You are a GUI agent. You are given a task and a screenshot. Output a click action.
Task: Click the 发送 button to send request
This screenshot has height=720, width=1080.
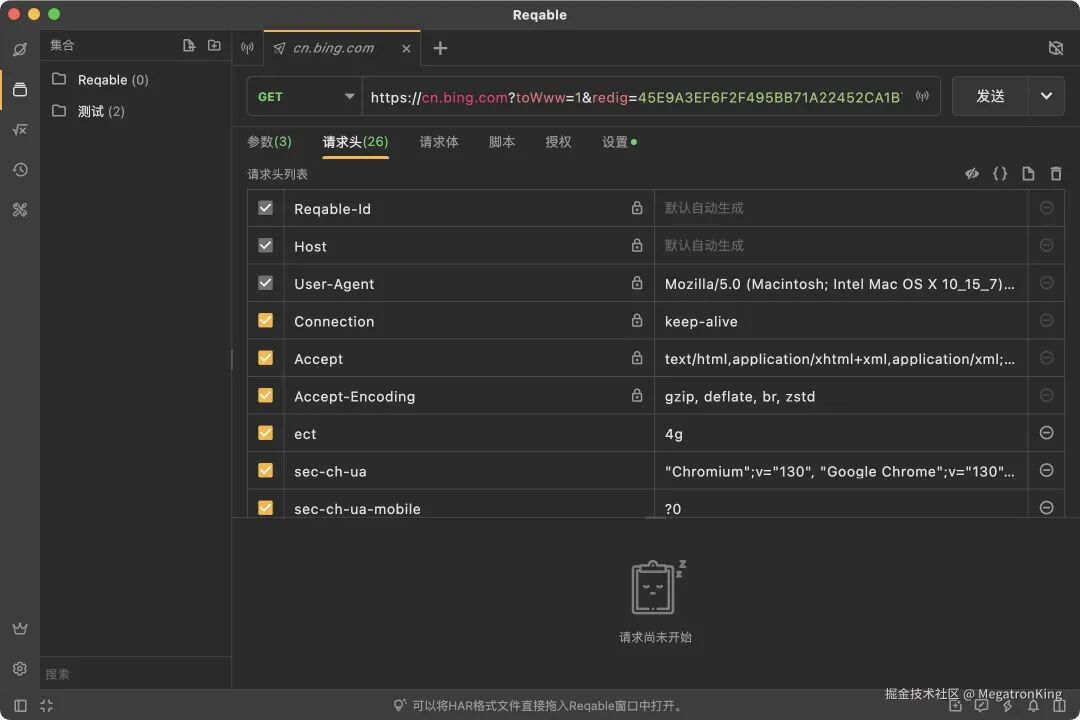pyautogui.click(x=990, y=96)
